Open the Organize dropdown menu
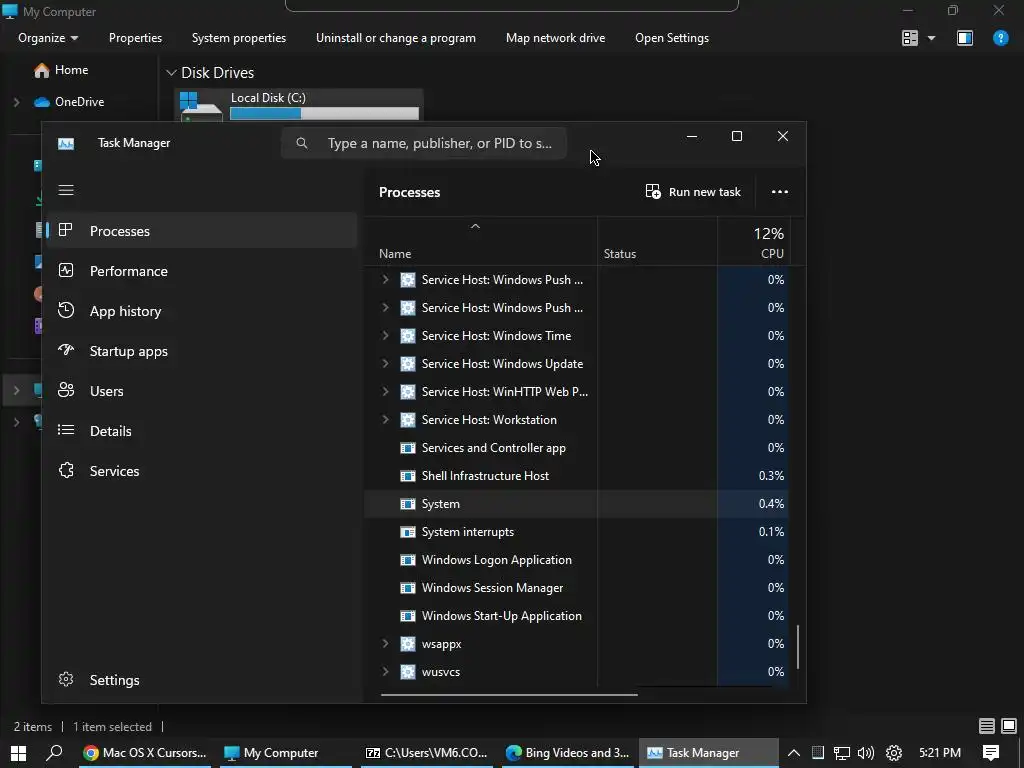Viewport: 1024px width, 768px height. (x=48, y=38)
